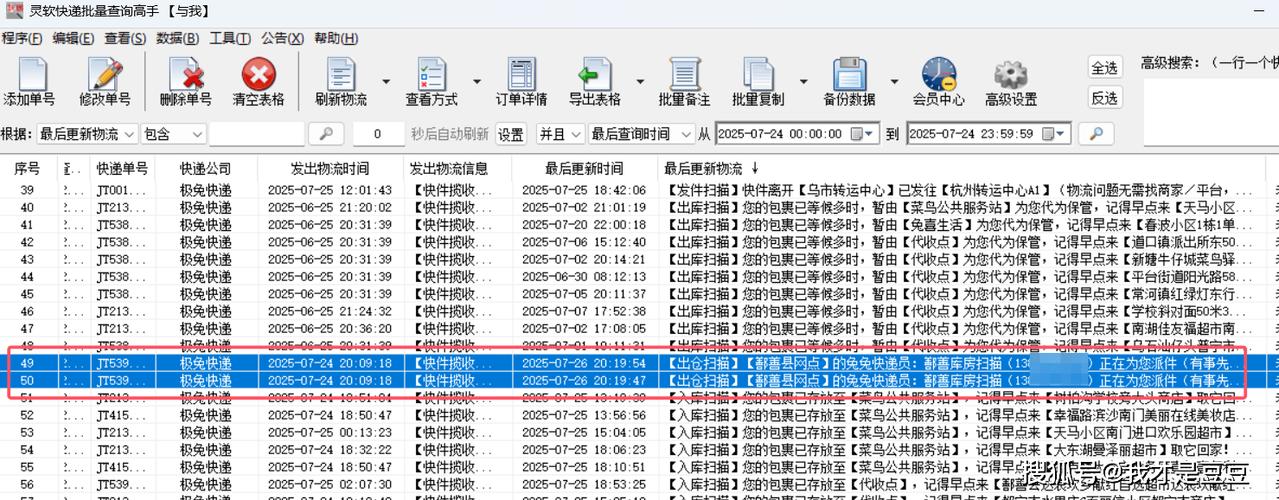Image resolution: width=1279 pixels, height=500 pixels.
Task: Click the auto-refresh seconds field showing 0
Action: click(377, 134)
